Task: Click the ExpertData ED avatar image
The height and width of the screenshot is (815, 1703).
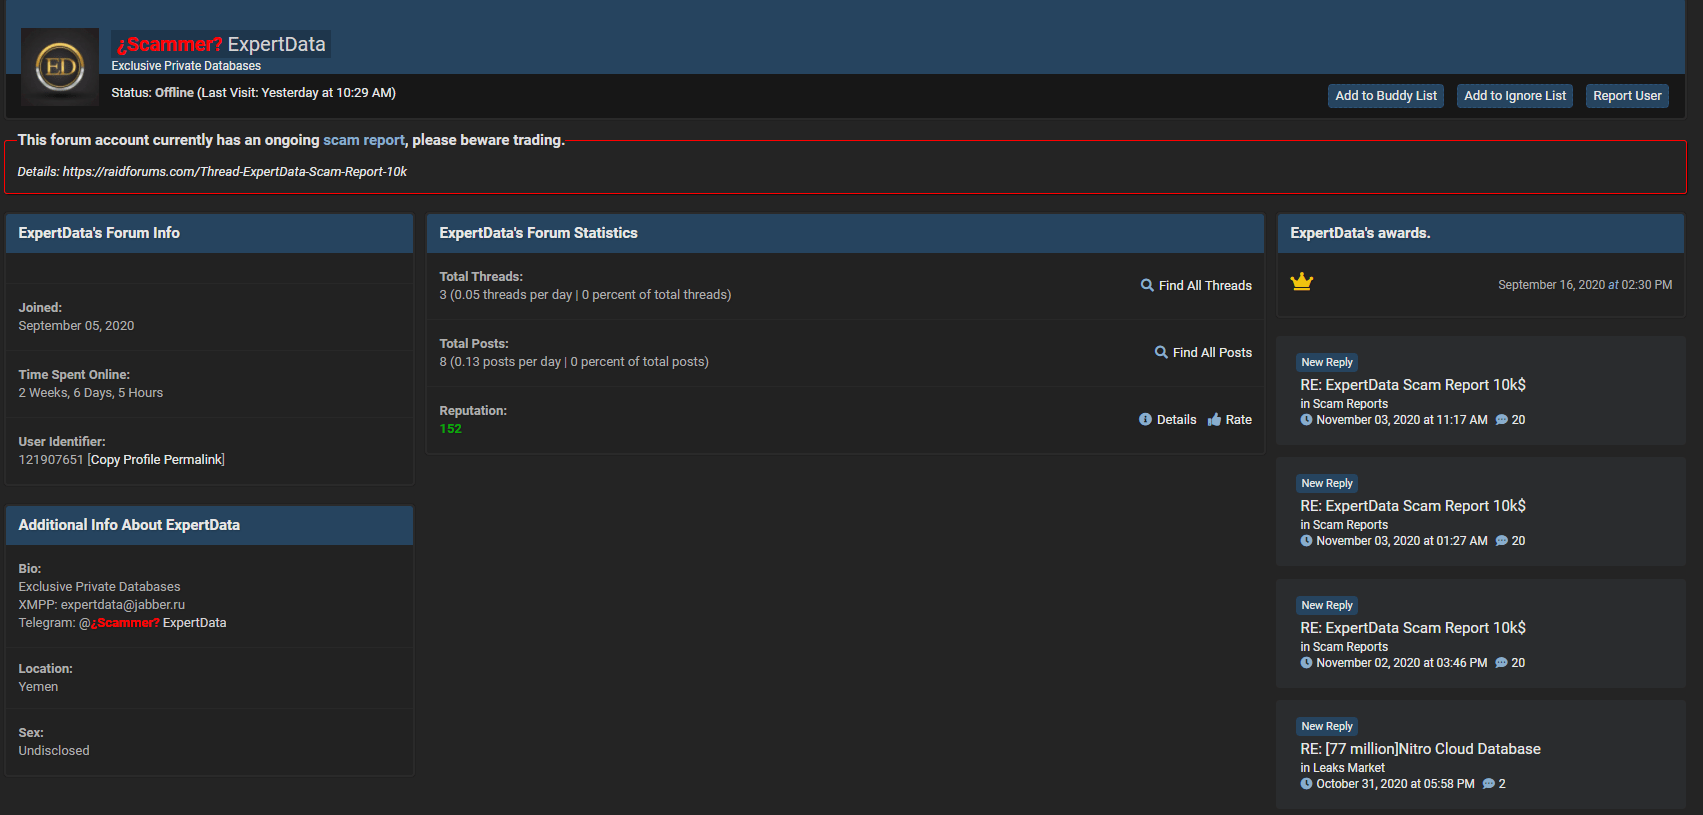Action: (60, 67)
